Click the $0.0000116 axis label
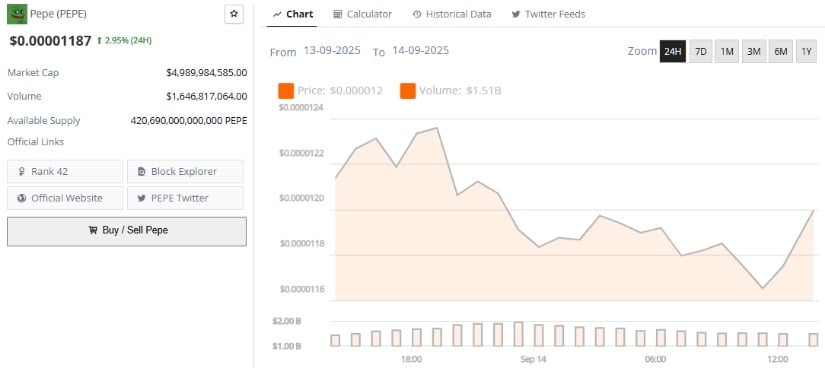 click(301, 289)
